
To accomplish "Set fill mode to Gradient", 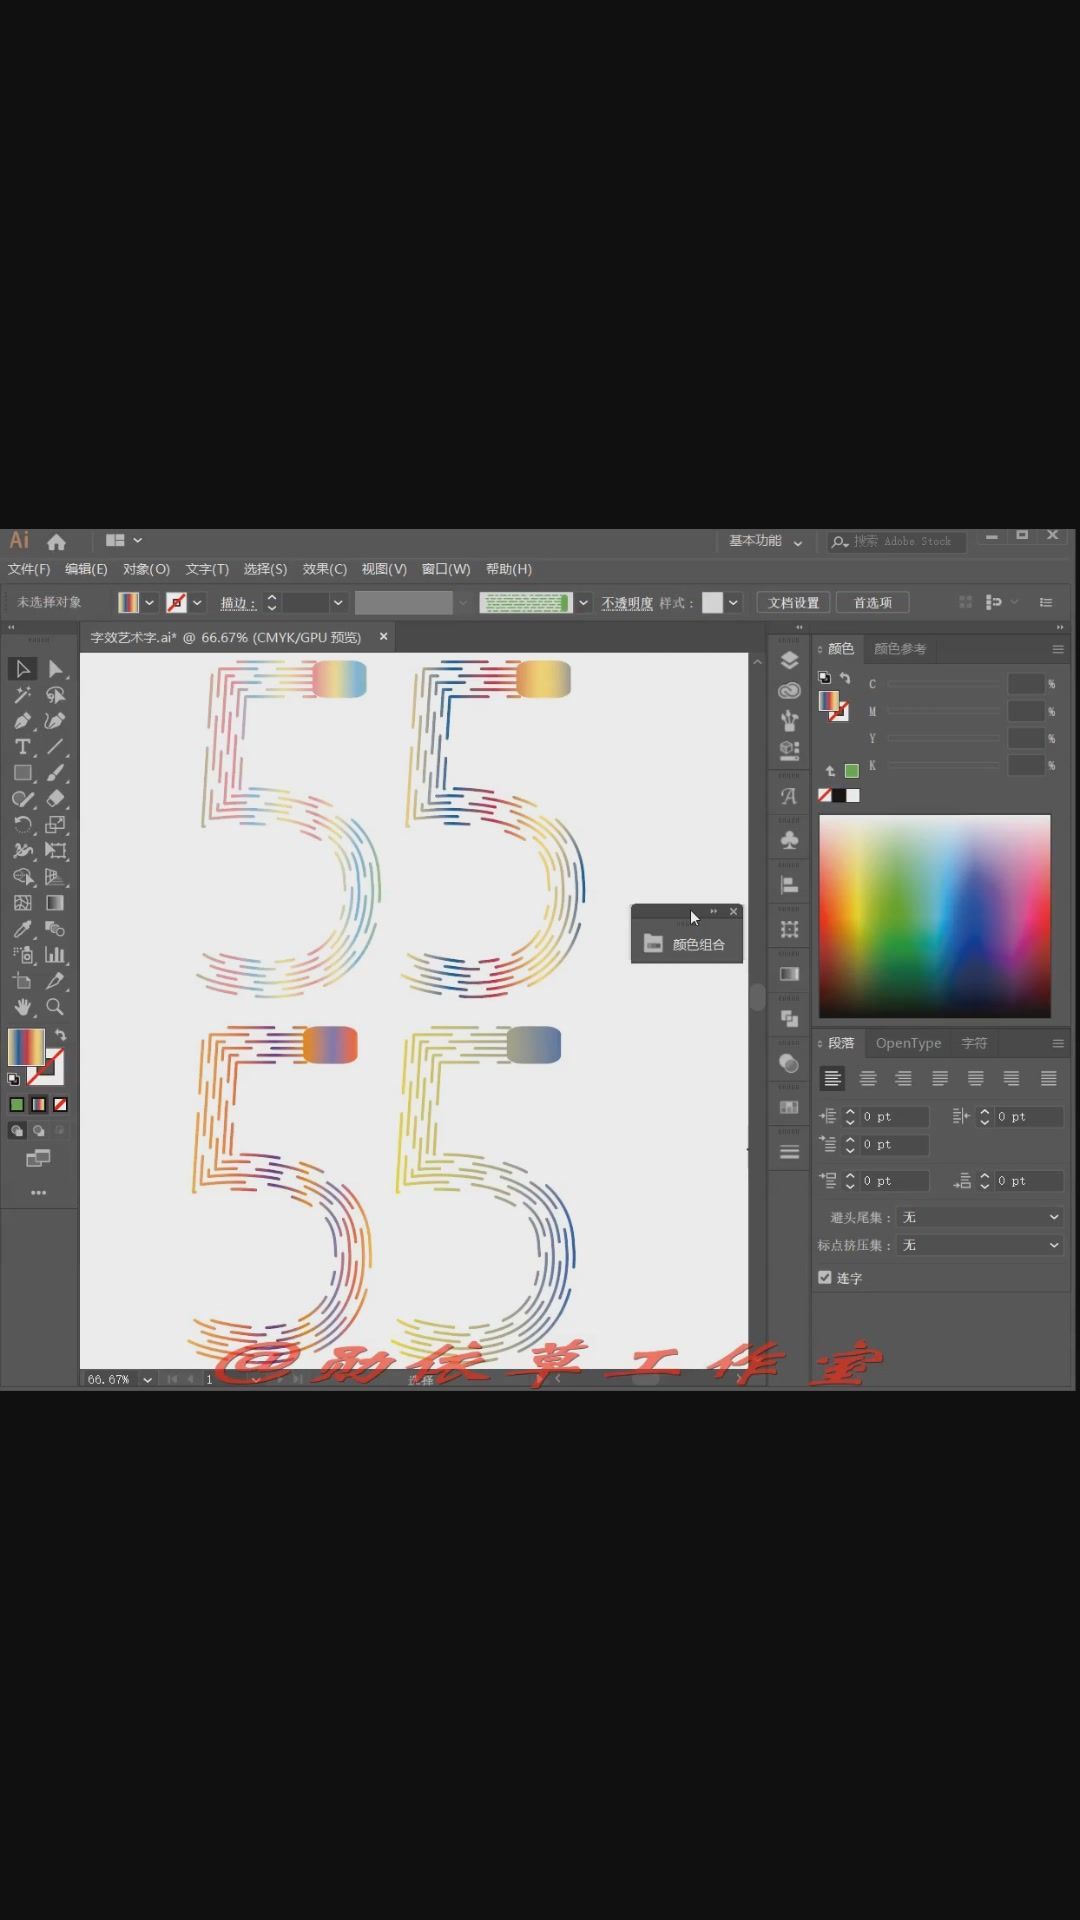I will pos(38,1104).
